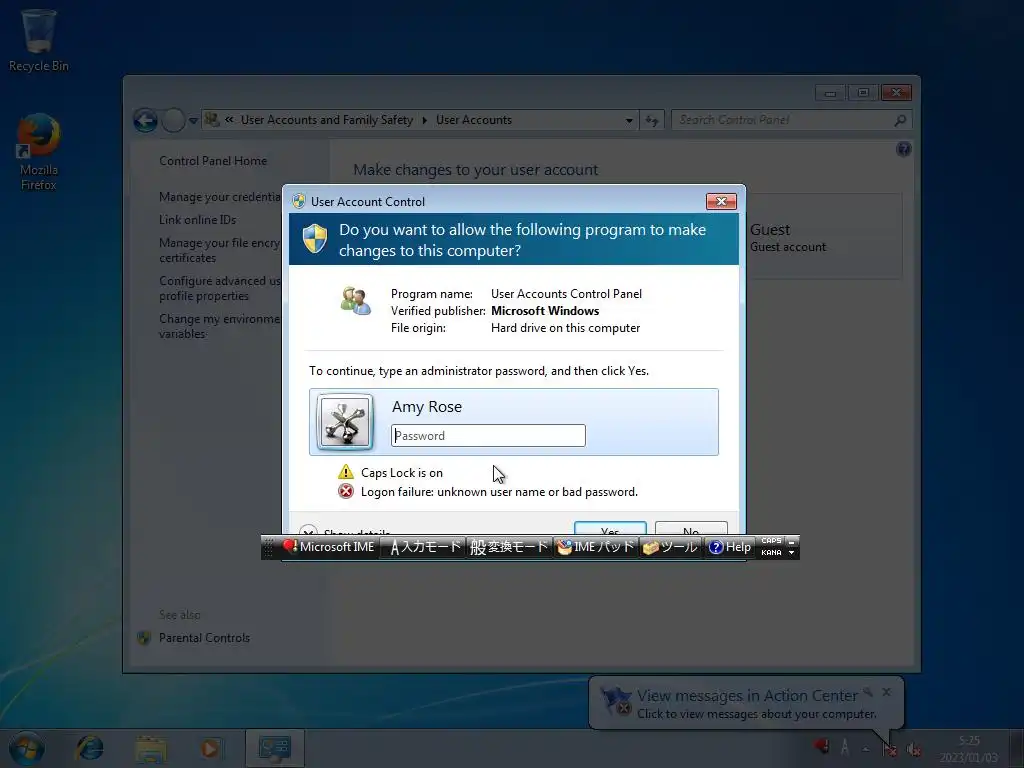
Task: Click the IME tray icon in taskbar
Action: [821, 745]
